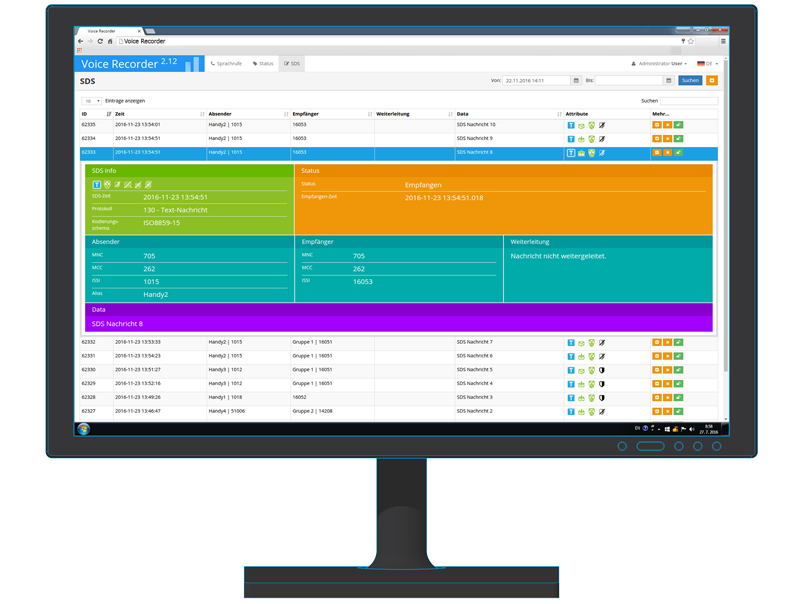Open the DE language dropdown
This screenshot has height=604, width=800.
(708, 64)
